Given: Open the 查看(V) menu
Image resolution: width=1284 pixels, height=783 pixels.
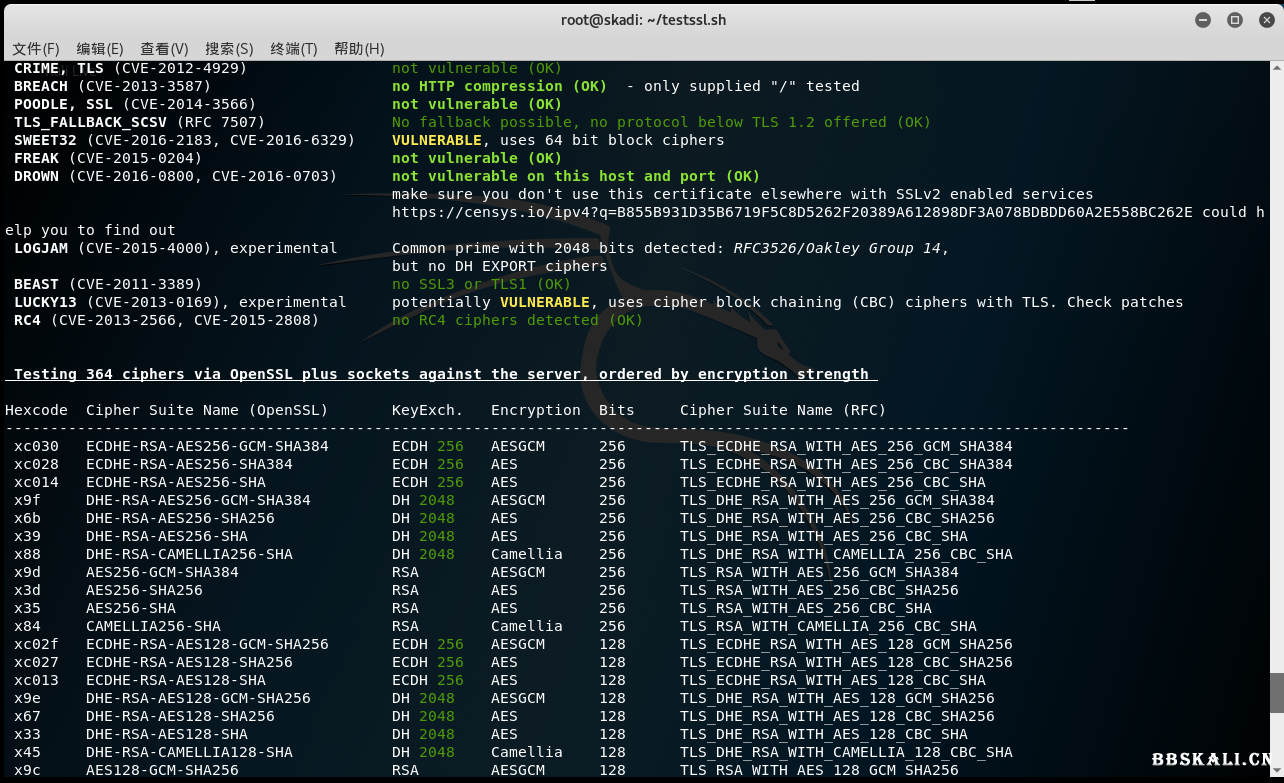Looking at the screenshot, I should 164,48.
